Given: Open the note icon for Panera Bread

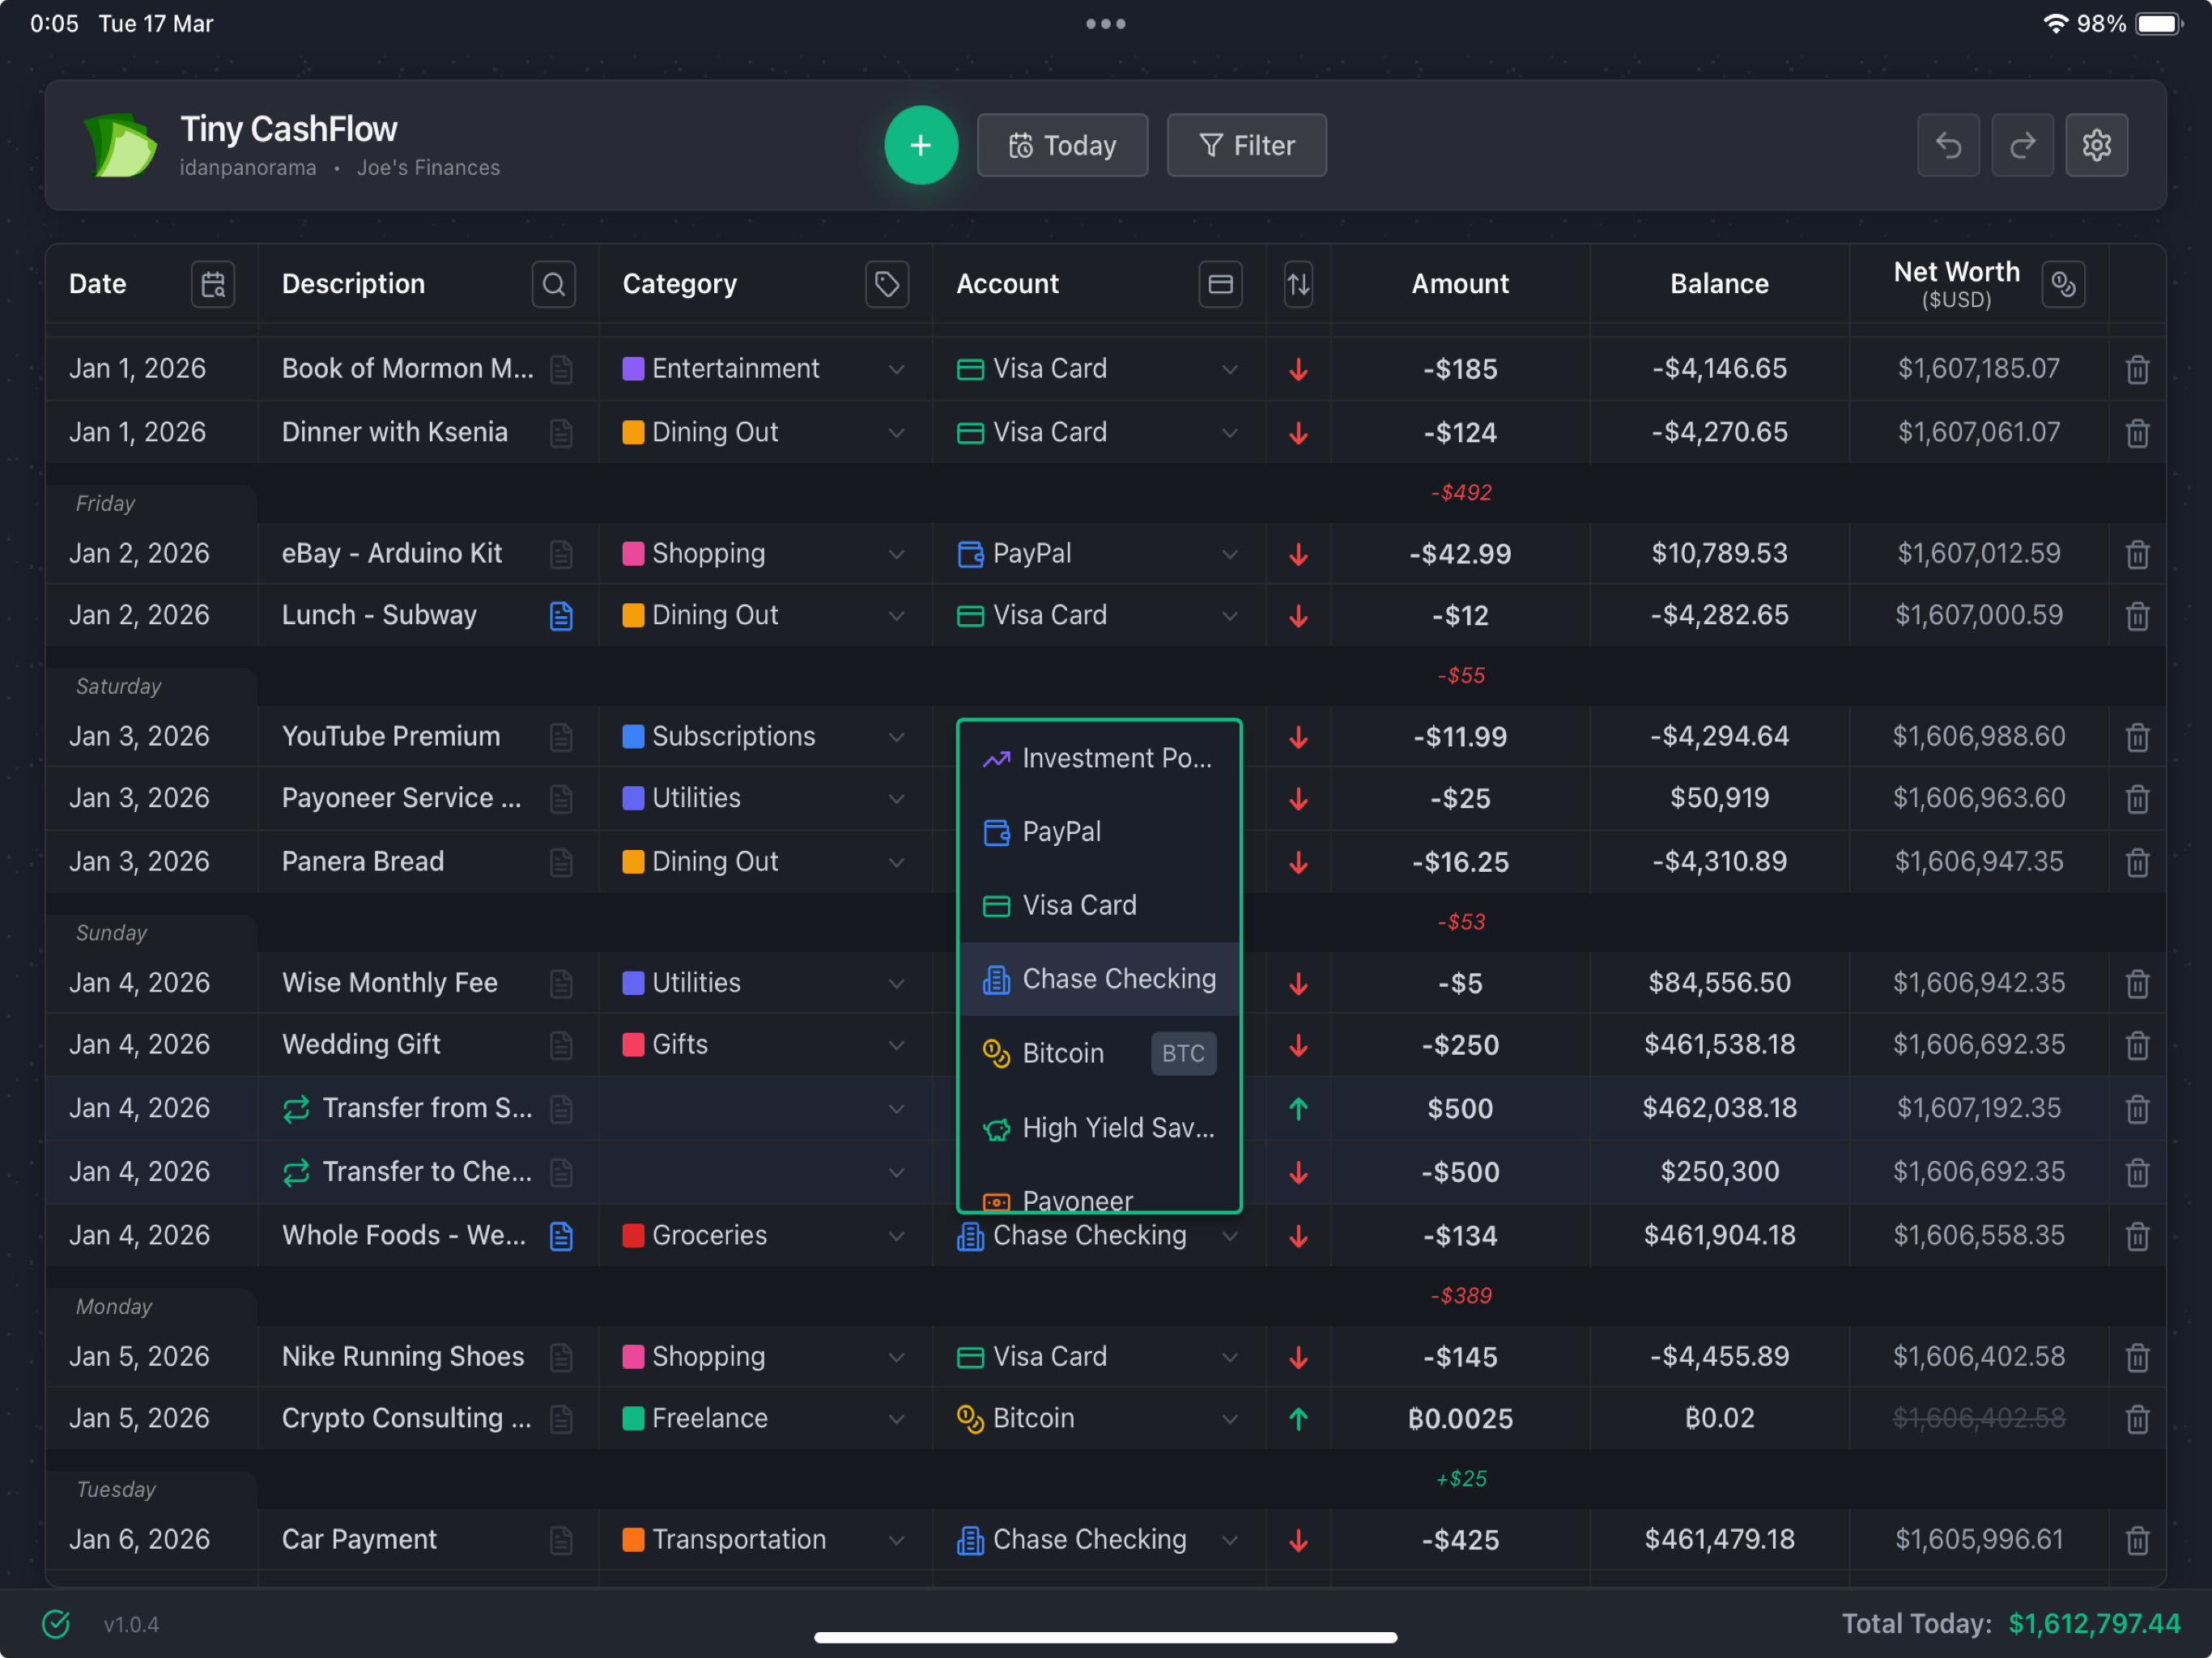Looking at the screenshot, I should coord(561,862).
